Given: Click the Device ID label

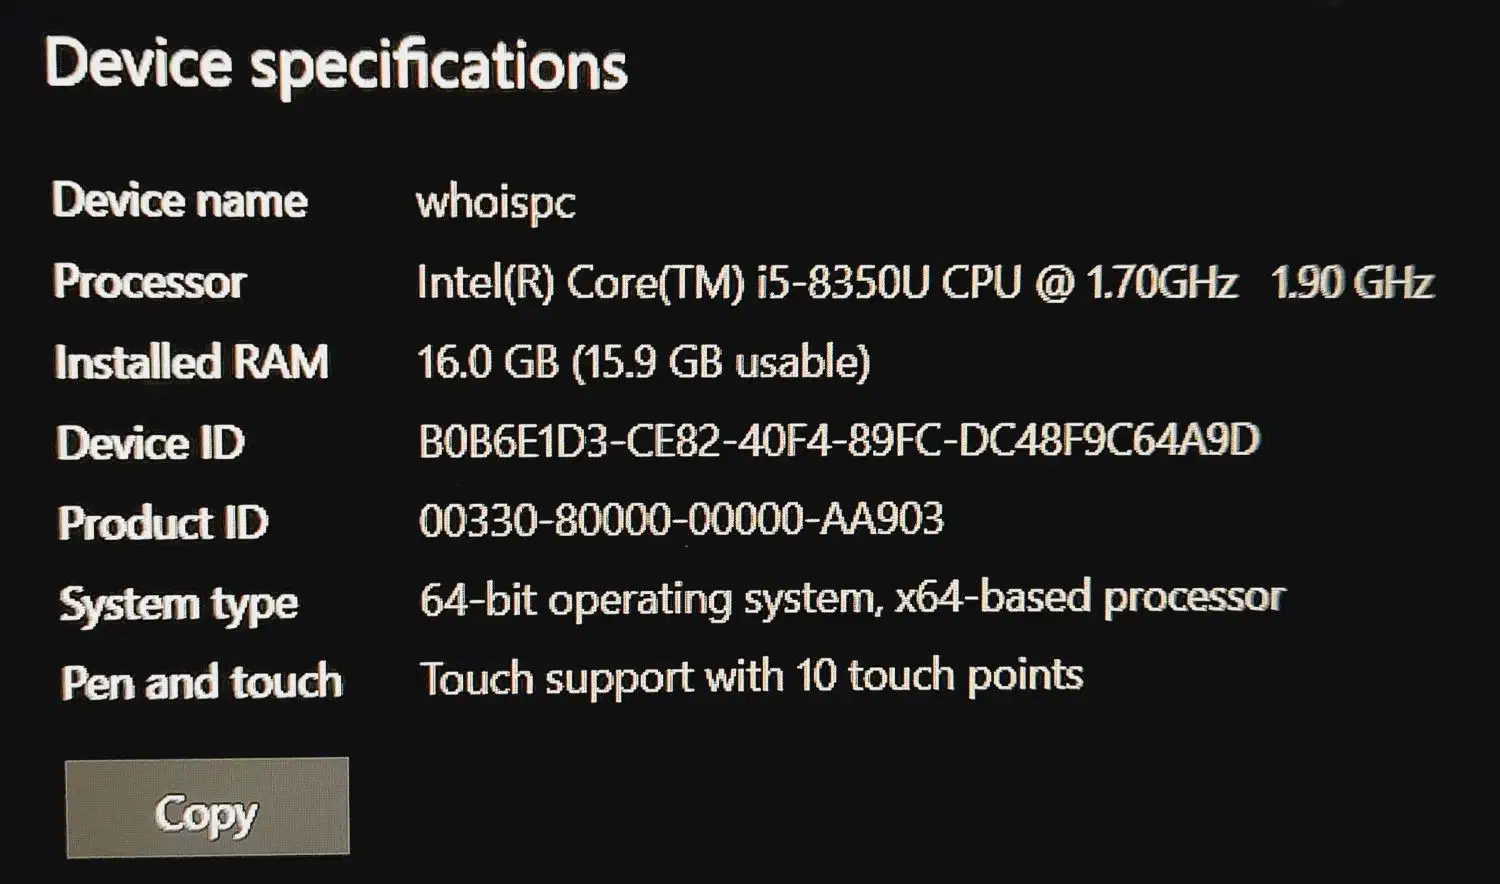Looking at the screenshot, I should 151,443.
